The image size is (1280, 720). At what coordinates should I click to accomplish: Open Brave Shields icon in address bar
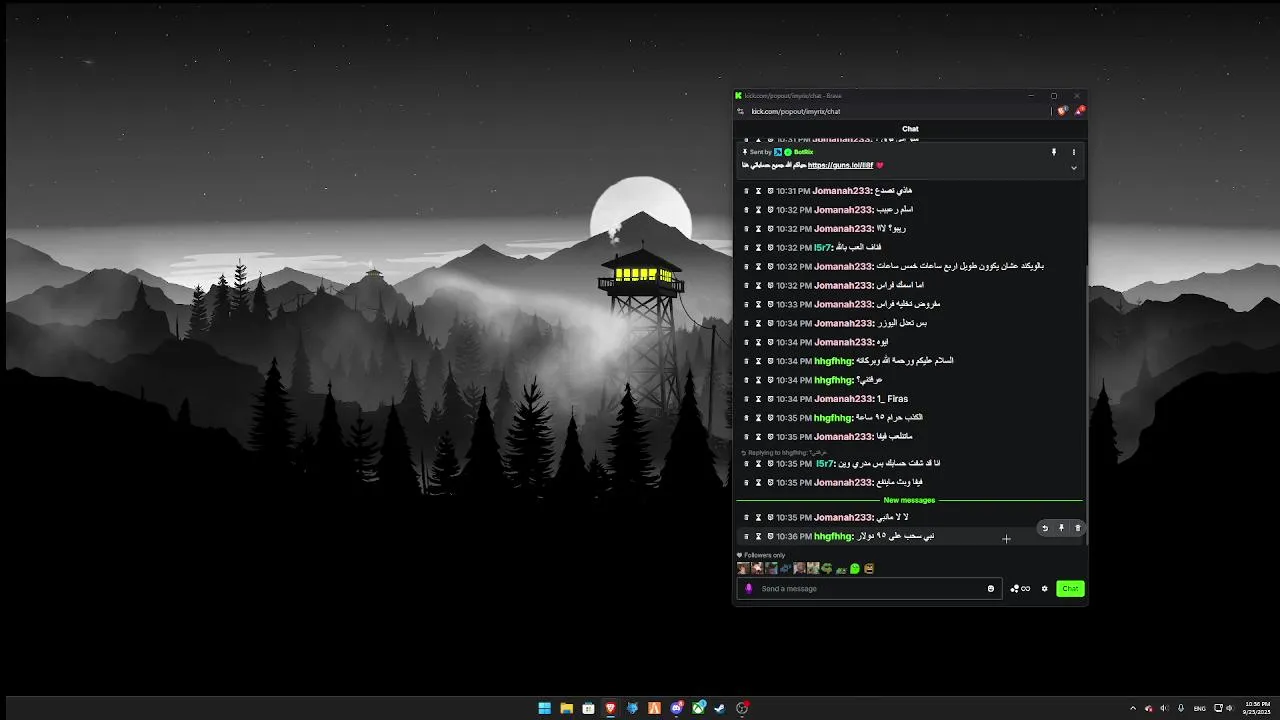click(1062, 111)
